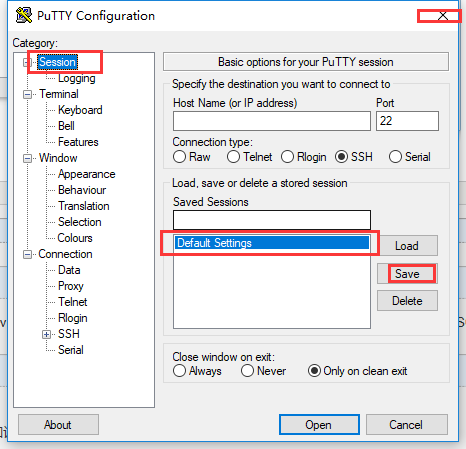Viewport: 466px width, 449px height.
Task: Click the Host Name input field
Action: (272, 121)
